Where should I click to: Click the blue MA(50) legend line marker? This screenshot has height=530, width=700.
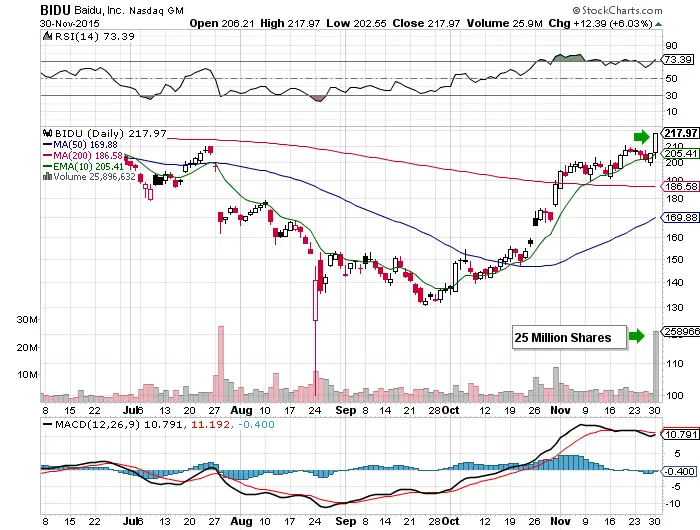point(47,145)
